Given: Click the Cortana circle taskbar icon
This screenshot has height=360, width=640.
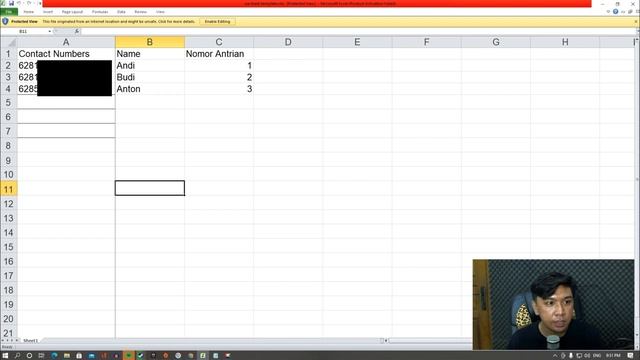Looking at the screenshot, I should click(x=29, y=356).
